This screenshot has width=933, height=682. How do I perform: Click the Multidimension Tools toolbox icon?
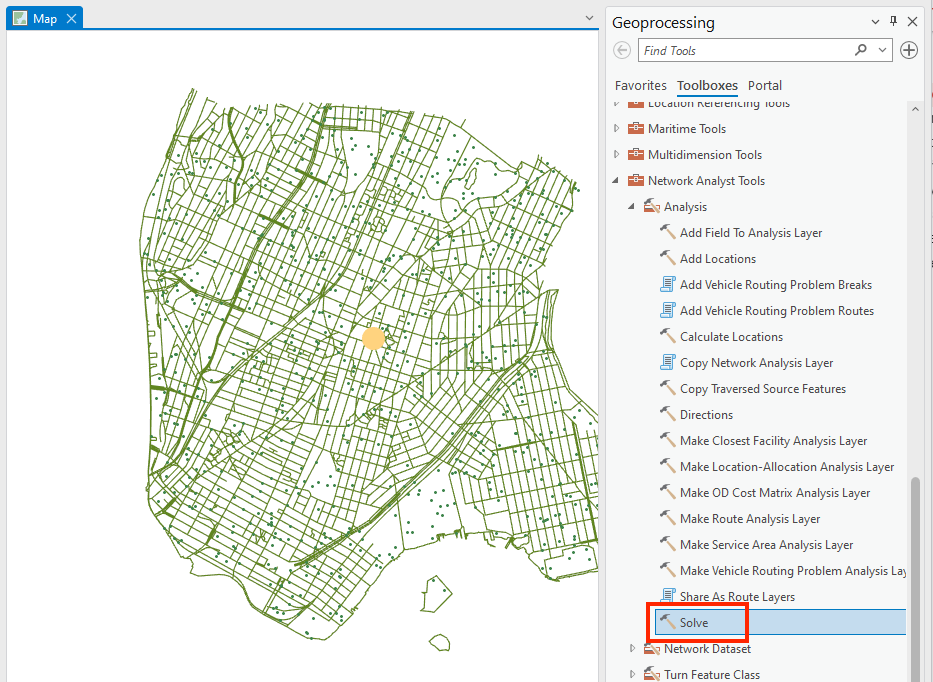[x=635, y=154]
